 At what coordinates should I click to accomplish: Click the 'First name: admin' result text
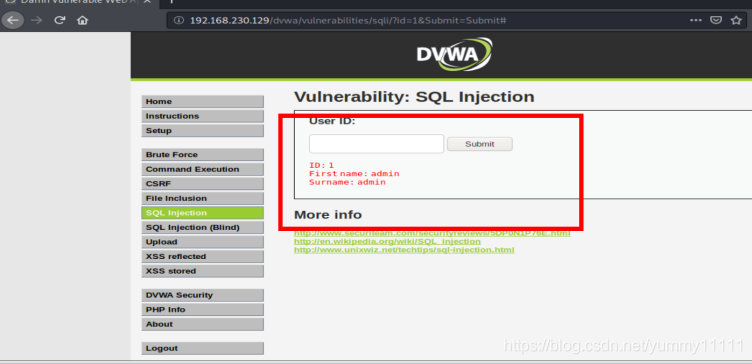354,174
